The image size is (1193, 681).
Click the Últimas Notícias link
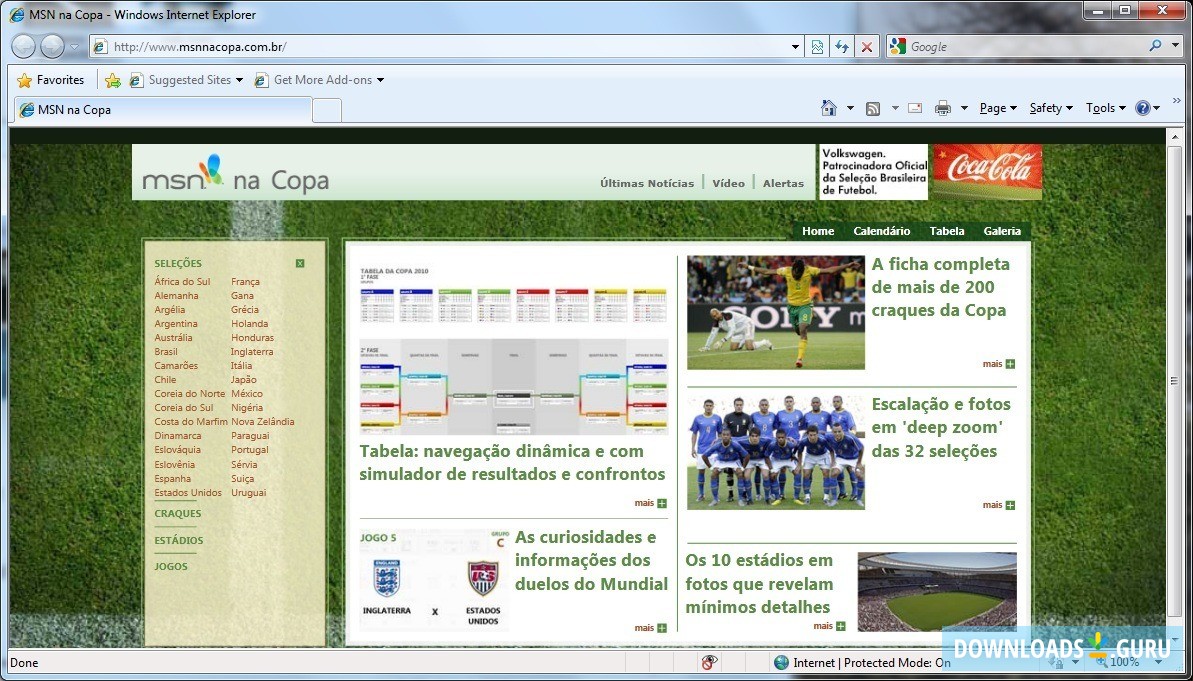[645, 183]
